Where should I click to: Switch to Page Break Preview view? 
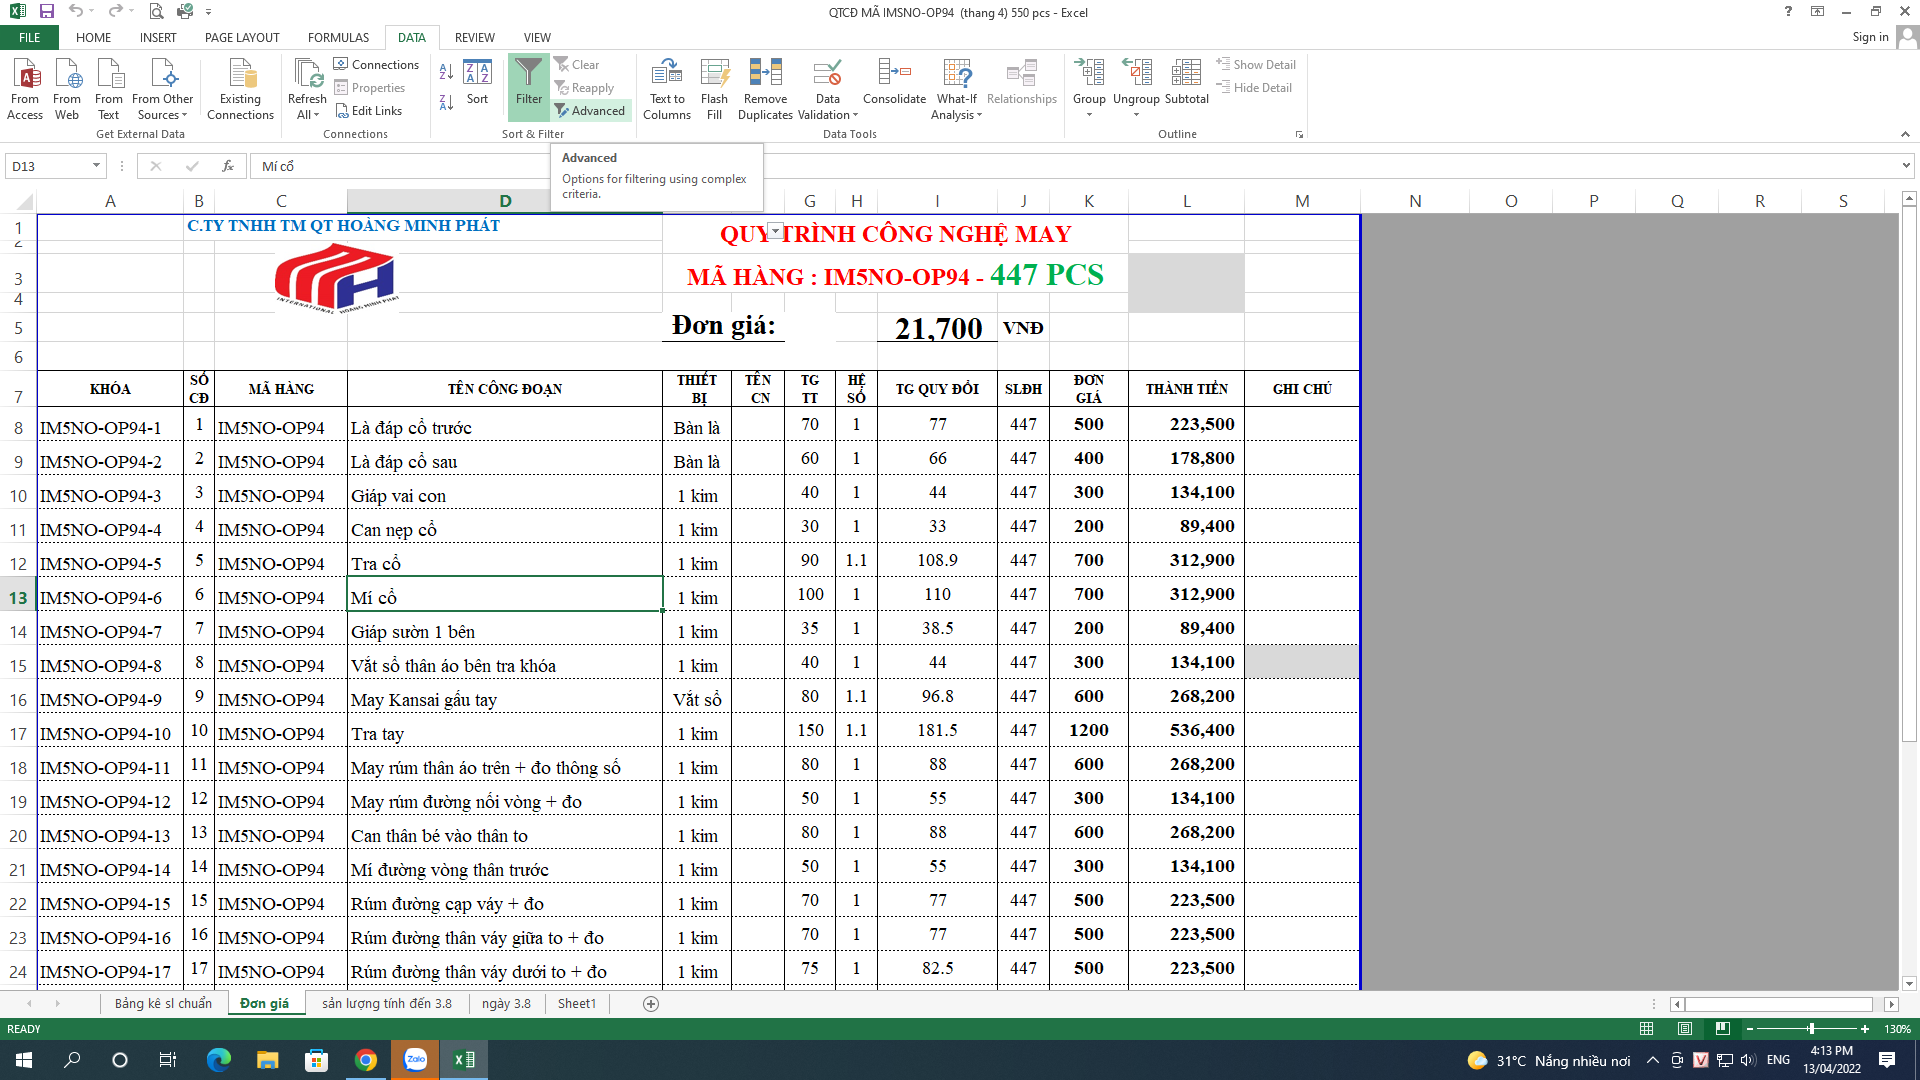[1722, 1029]
